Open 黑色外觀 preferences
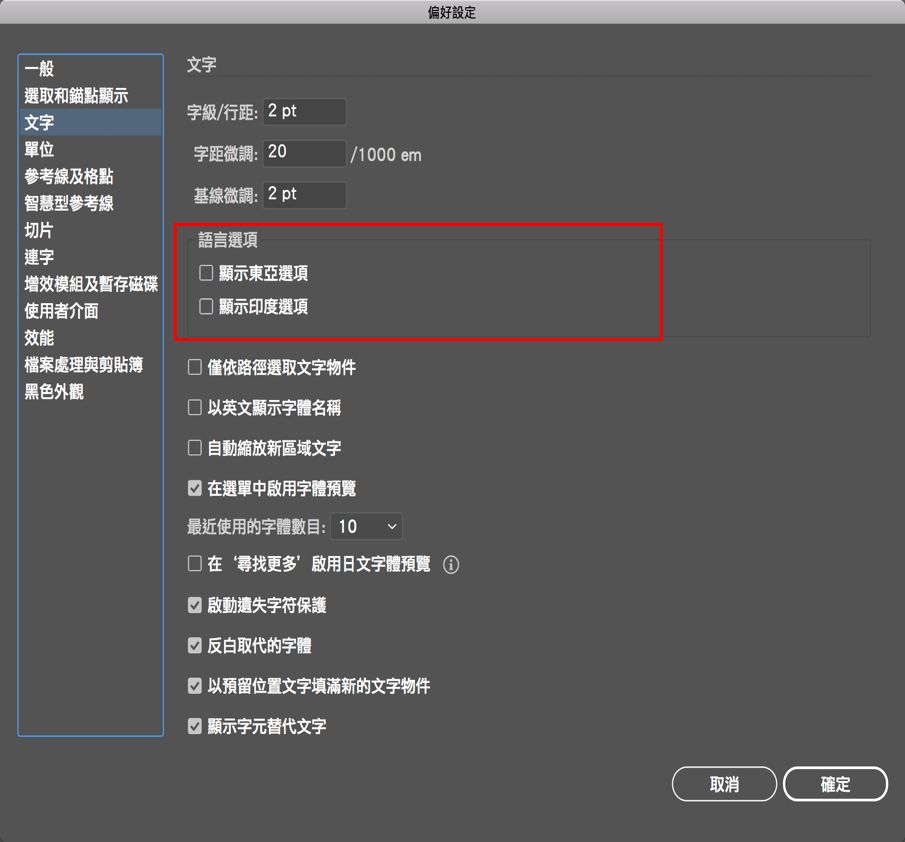The image size is (905, 842). click(91, 392)
